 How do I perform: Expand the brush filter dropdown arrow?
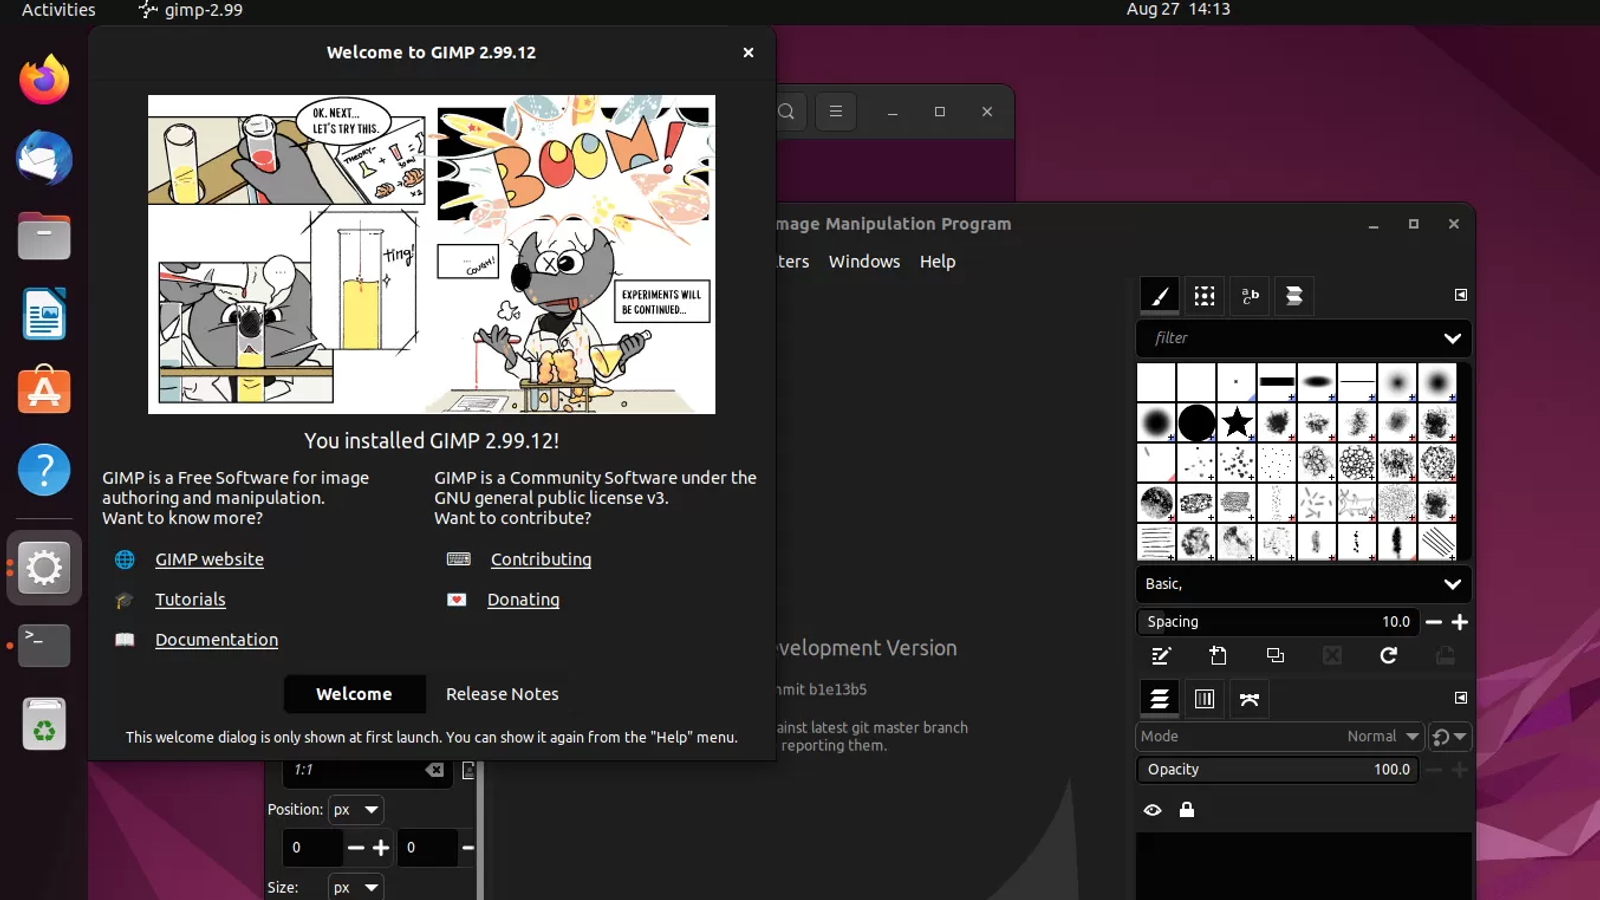click(1452, 338)
